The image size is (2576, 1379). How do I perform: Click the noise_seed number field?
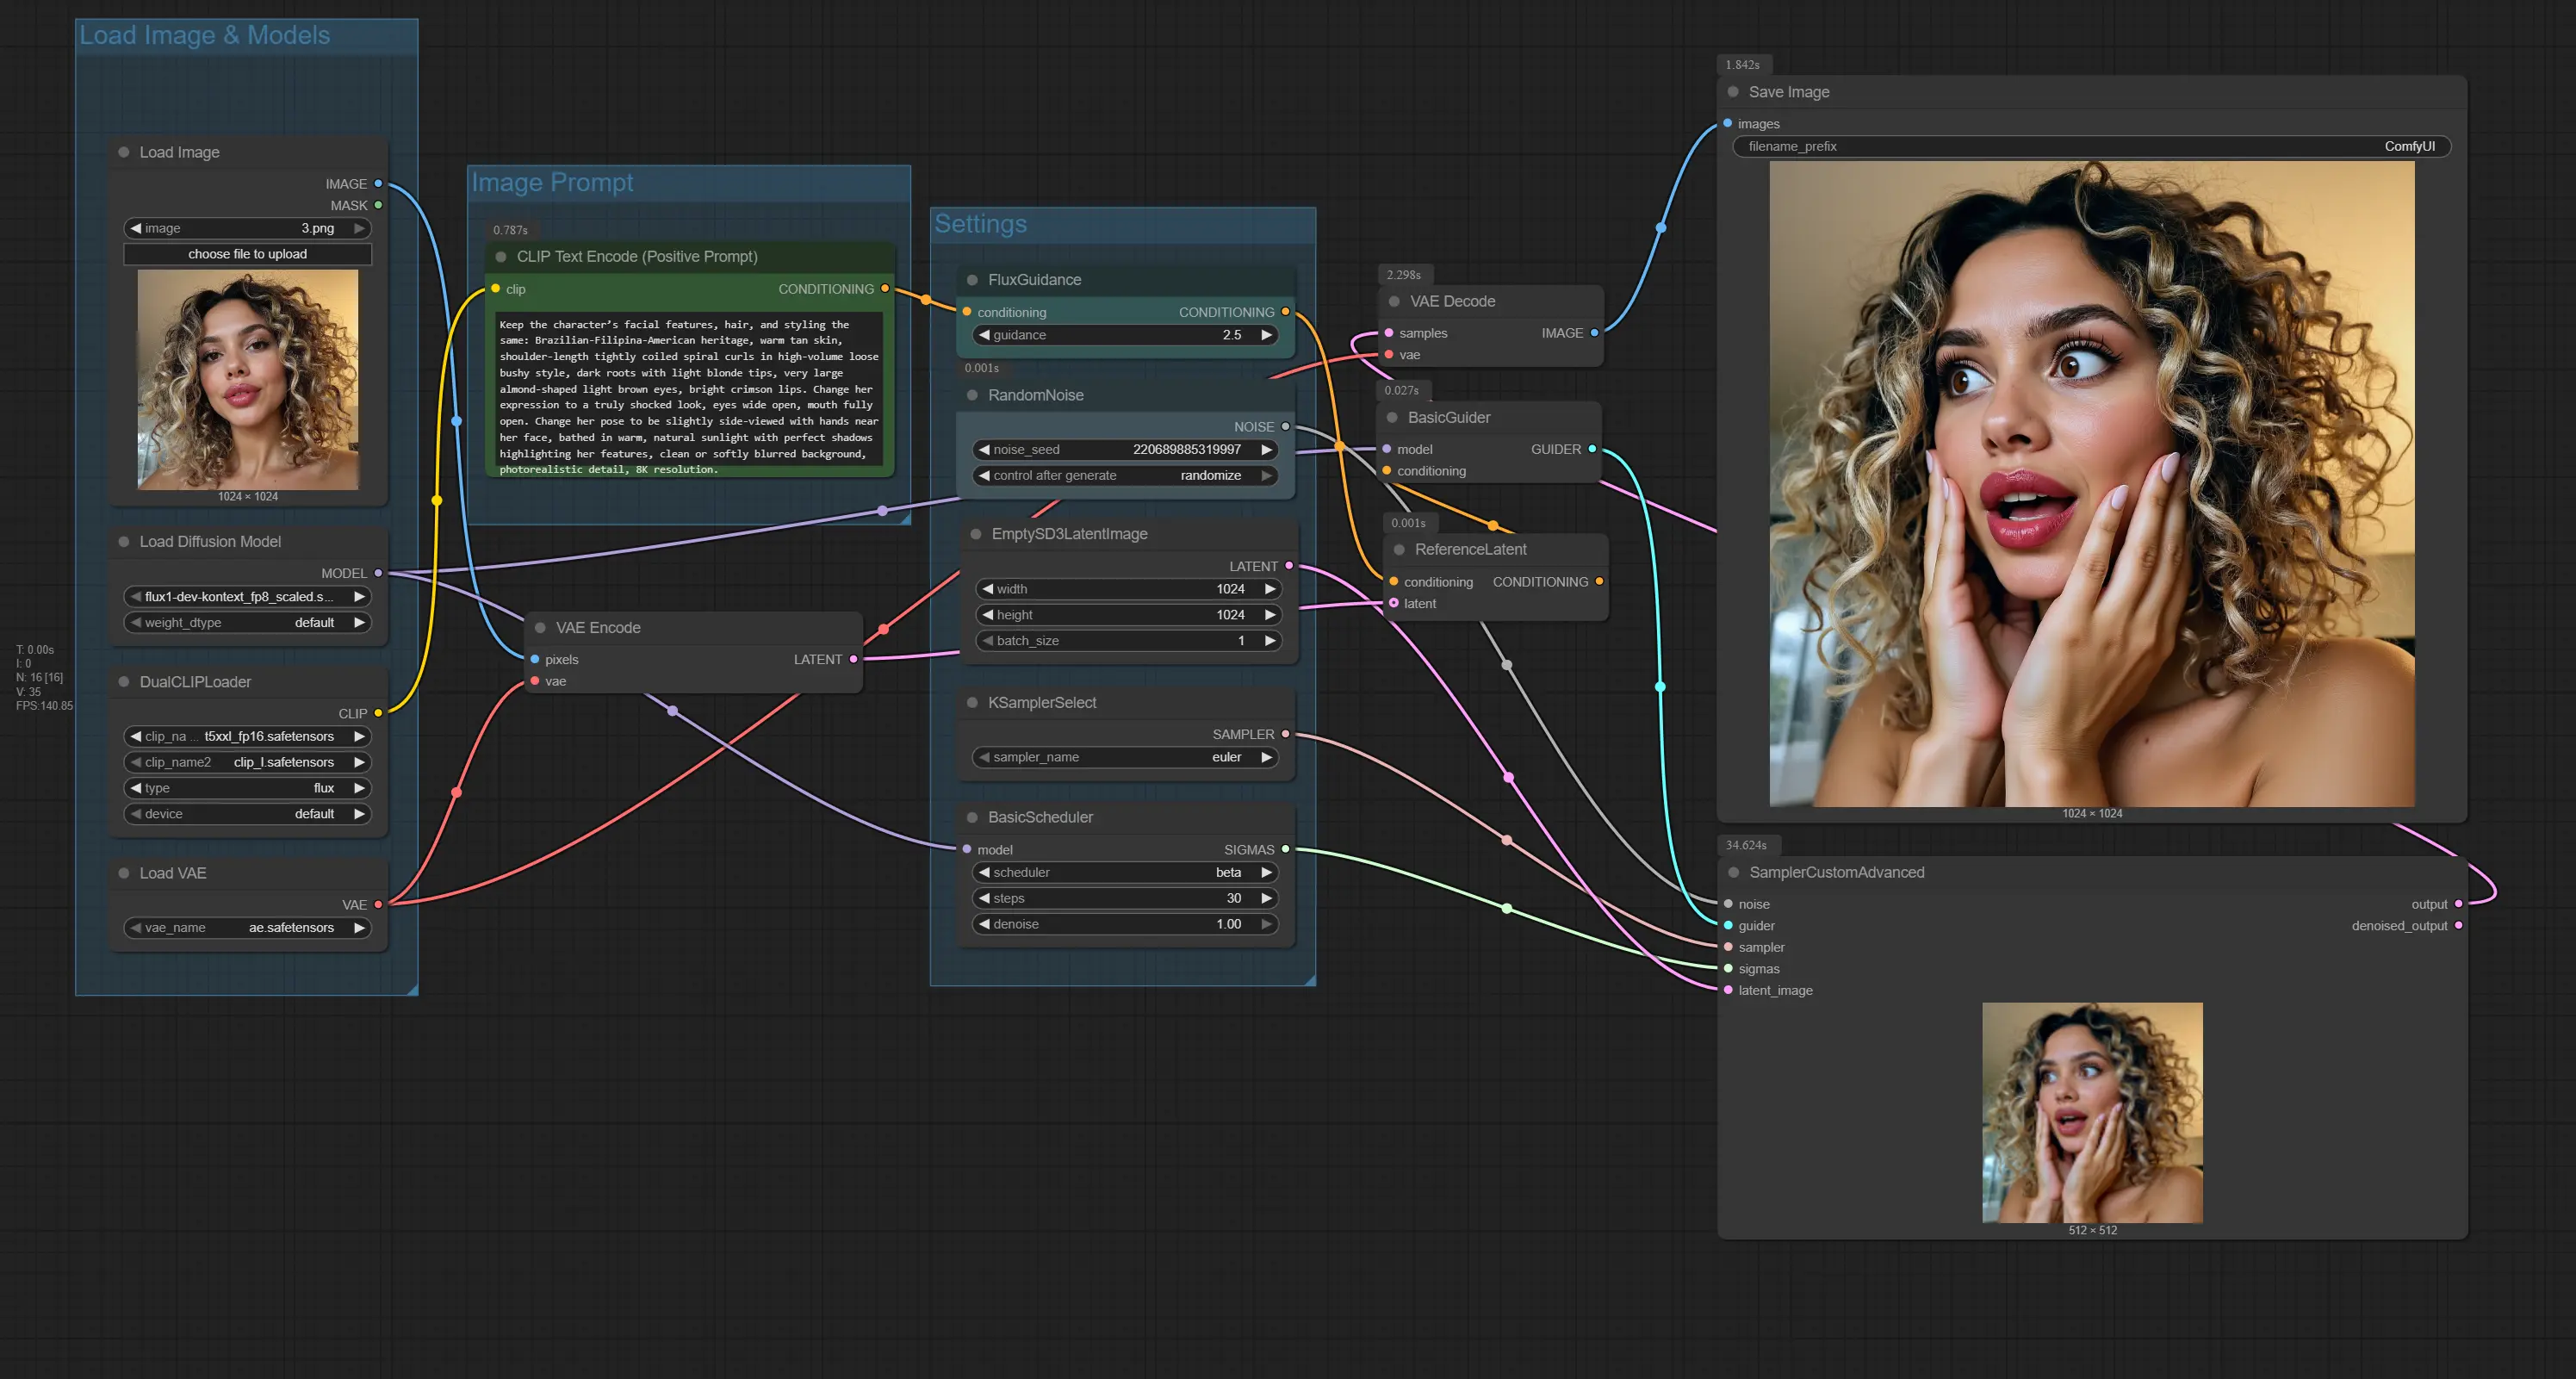[x=1125, y=449]
